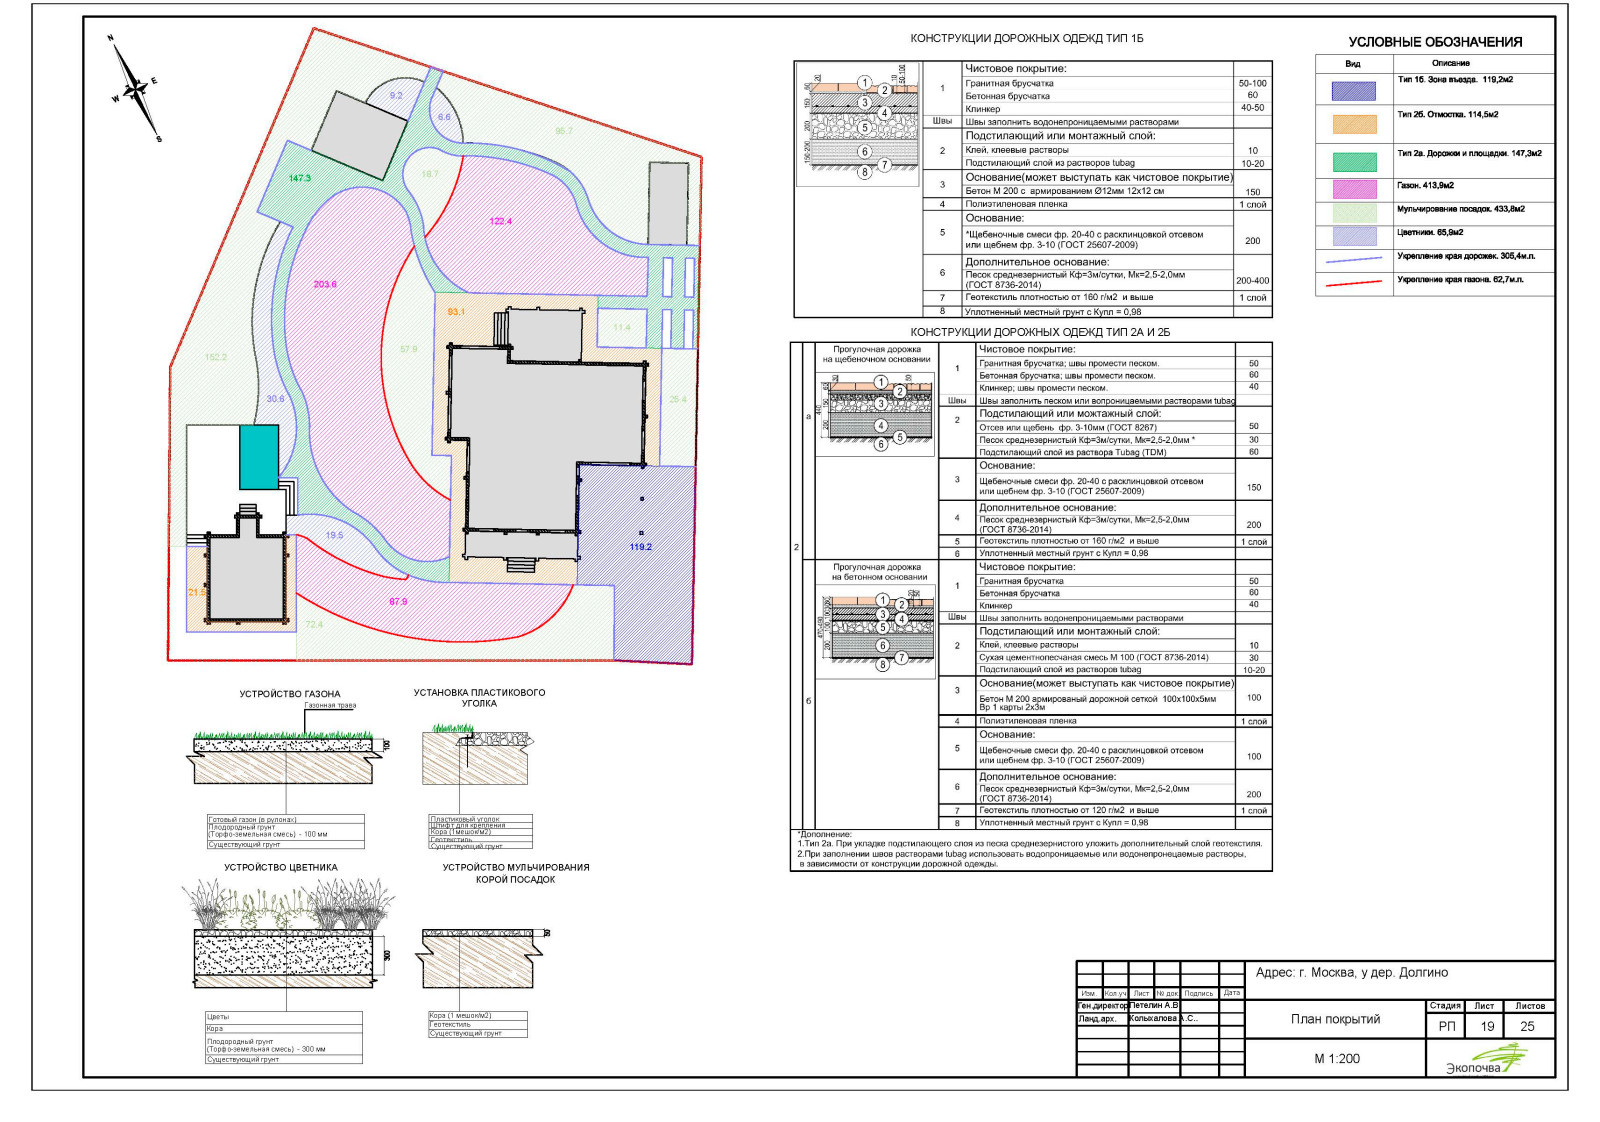Click the 203.6 lawn area label

click(325, 284)
